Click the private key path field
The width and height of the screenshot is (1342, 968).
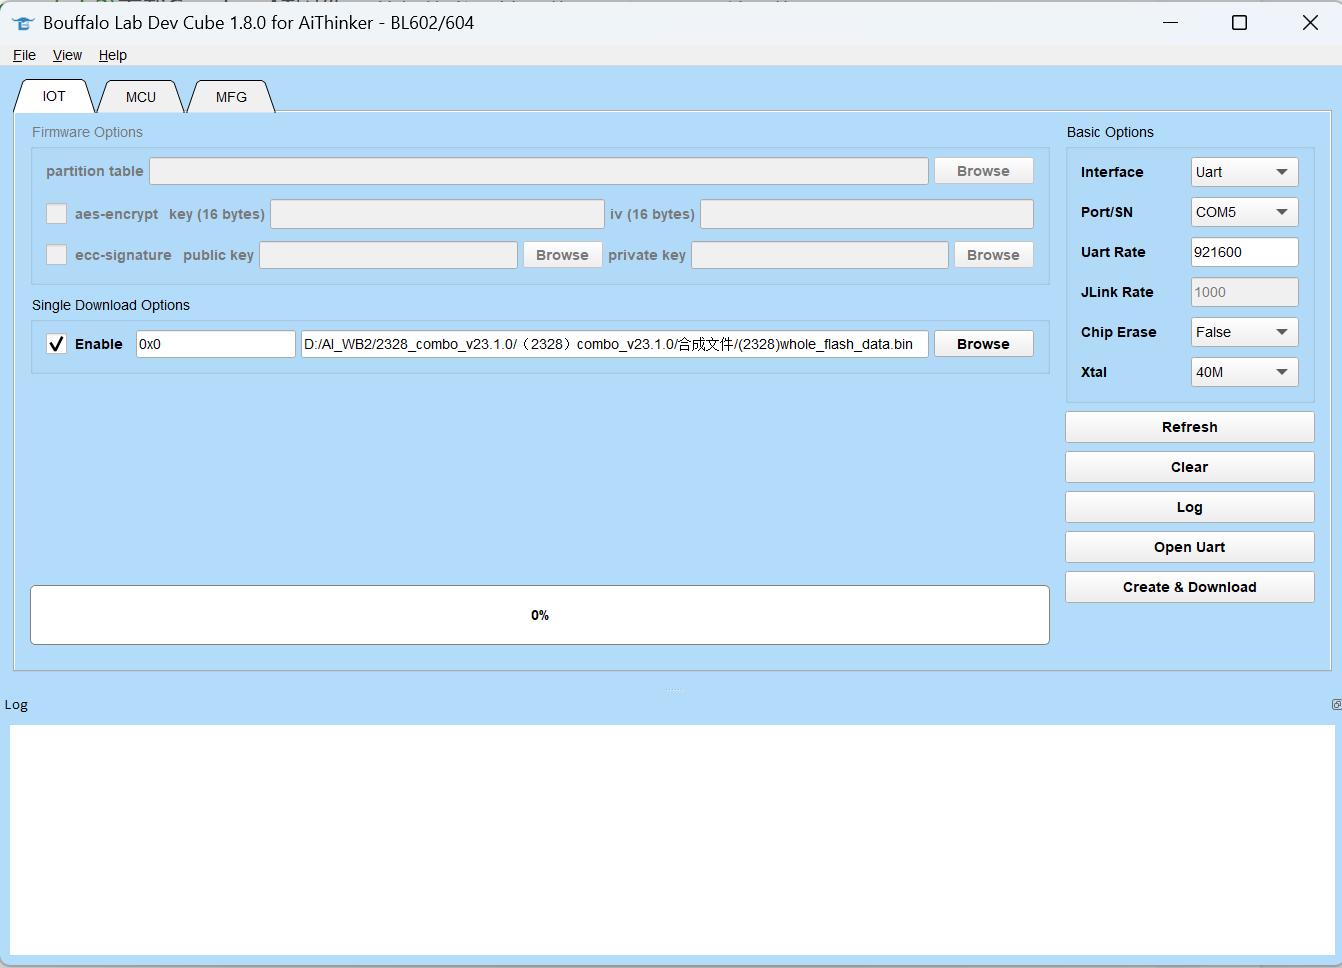[820, 255]
